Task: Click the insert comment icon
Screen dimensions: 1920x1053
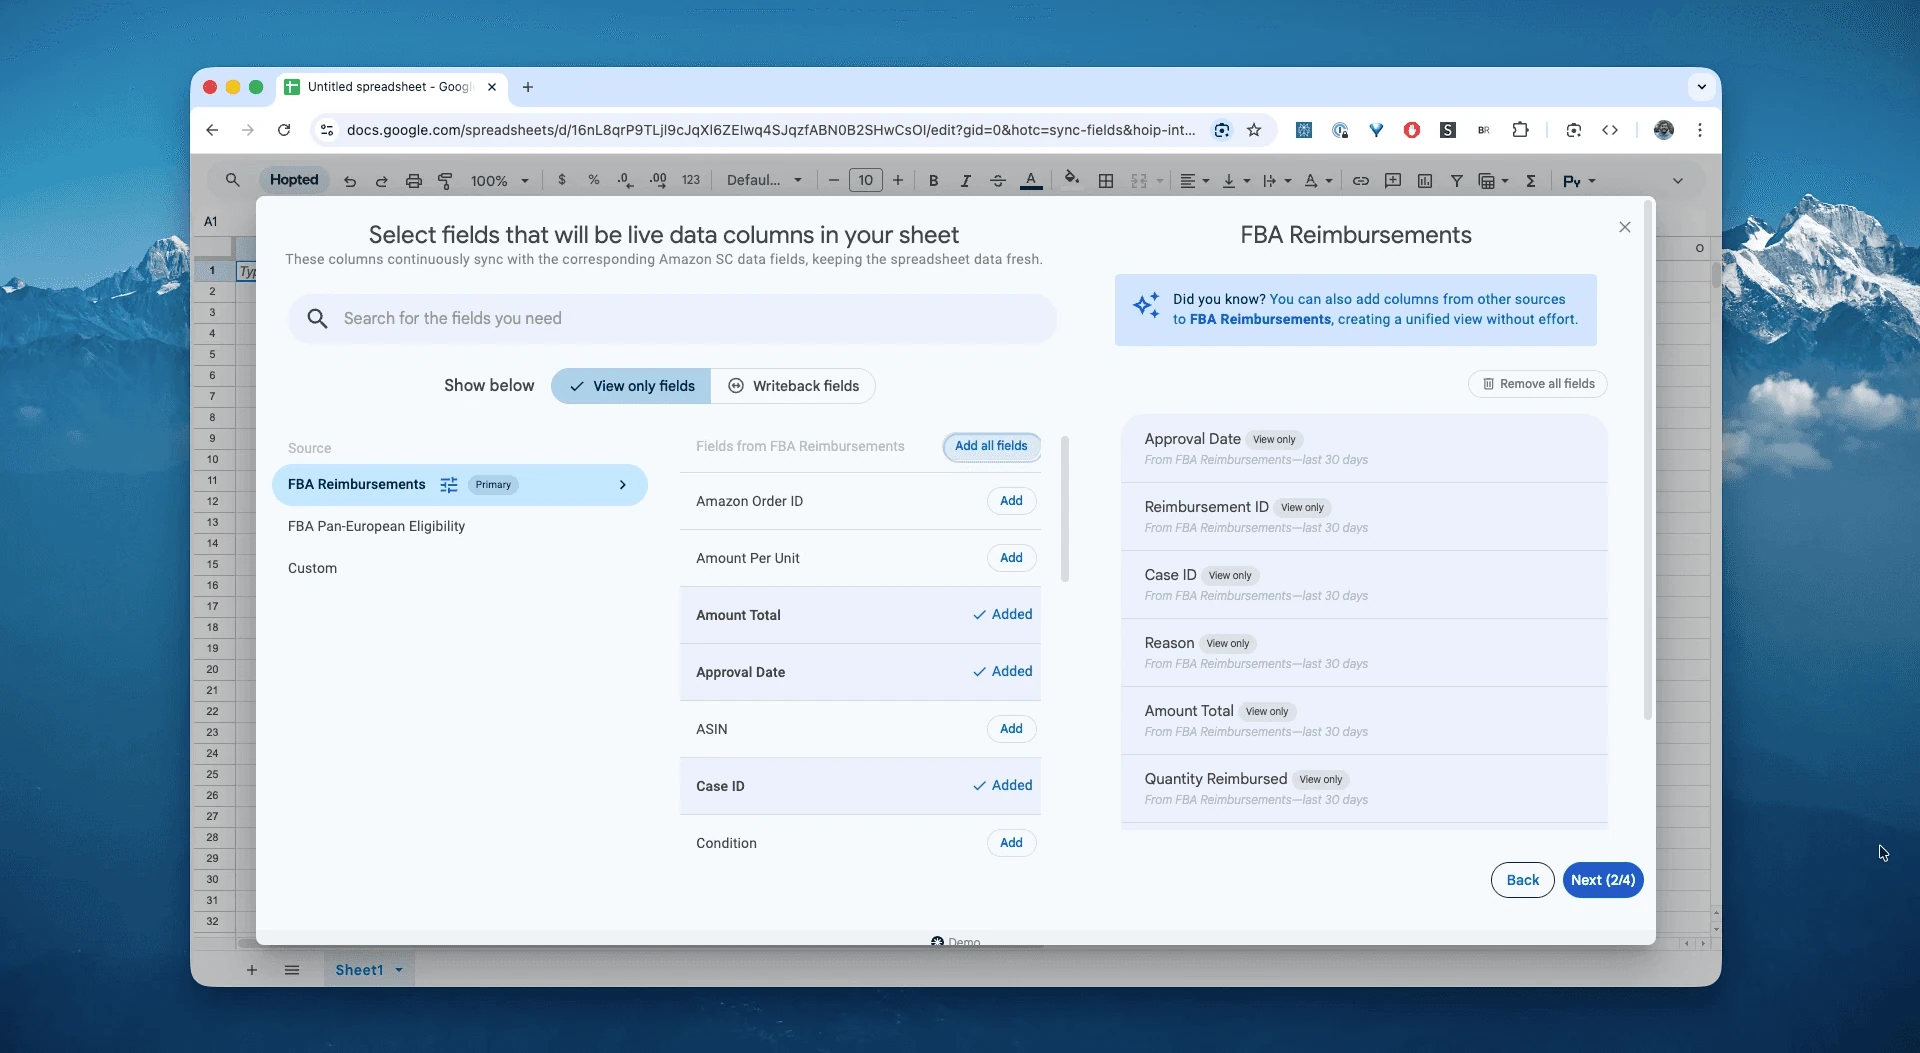Action: tap(1393, 181)
